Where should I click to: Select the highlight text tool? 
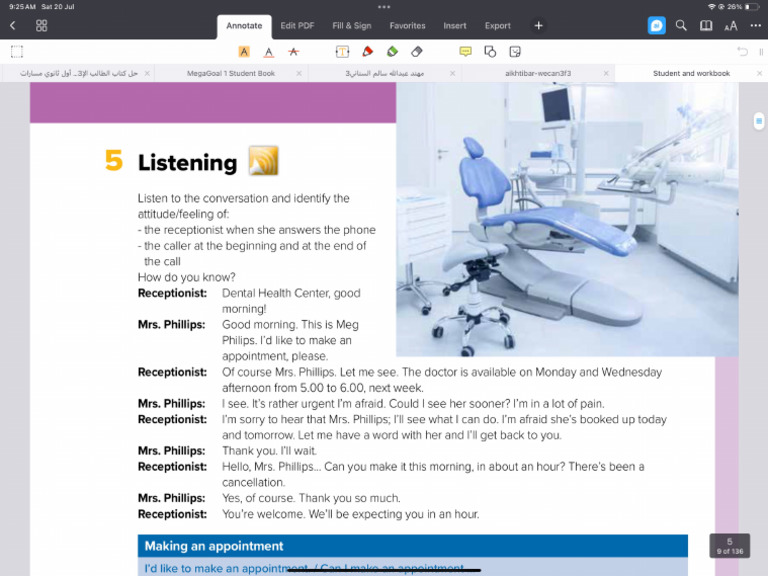pyautogui.click(x=244, y=51)
